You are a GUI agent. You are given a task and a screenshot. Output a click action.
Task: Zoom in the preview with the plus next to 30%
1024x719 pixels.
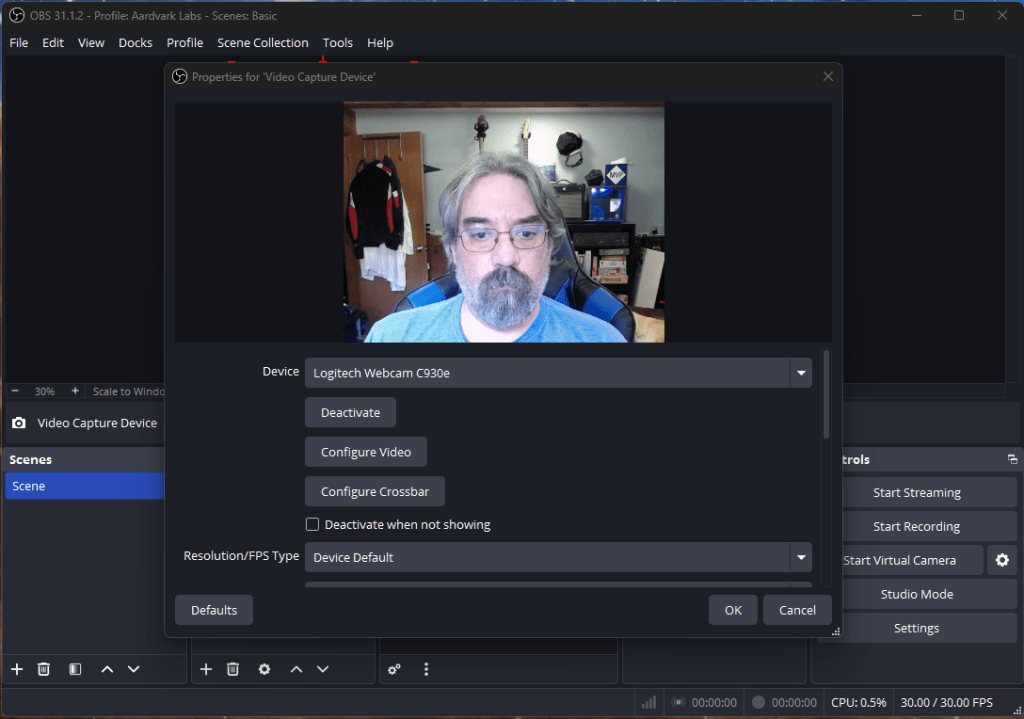click(x=75, y=391)
